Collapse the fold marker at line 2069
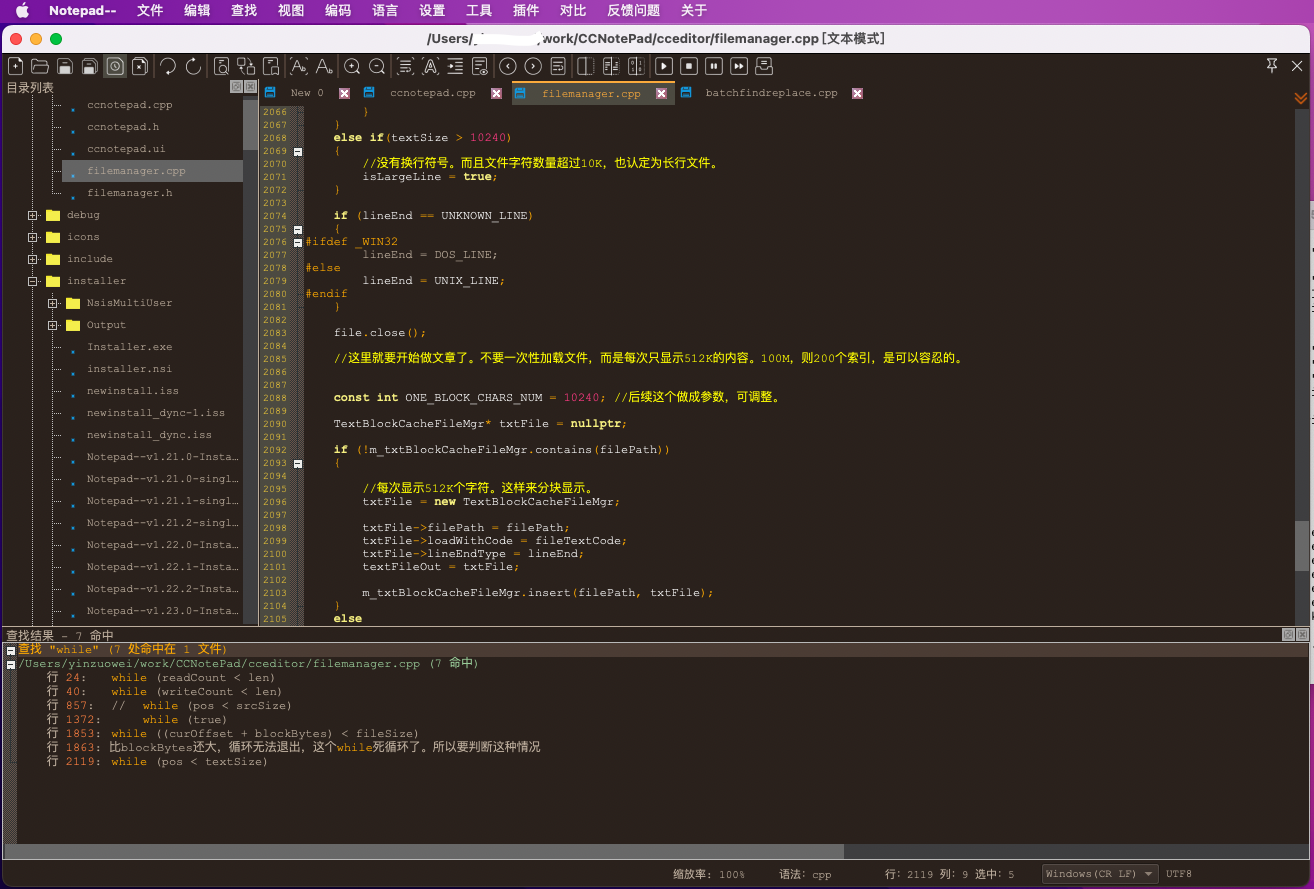 pyautogui.click(x=297, y=151)
